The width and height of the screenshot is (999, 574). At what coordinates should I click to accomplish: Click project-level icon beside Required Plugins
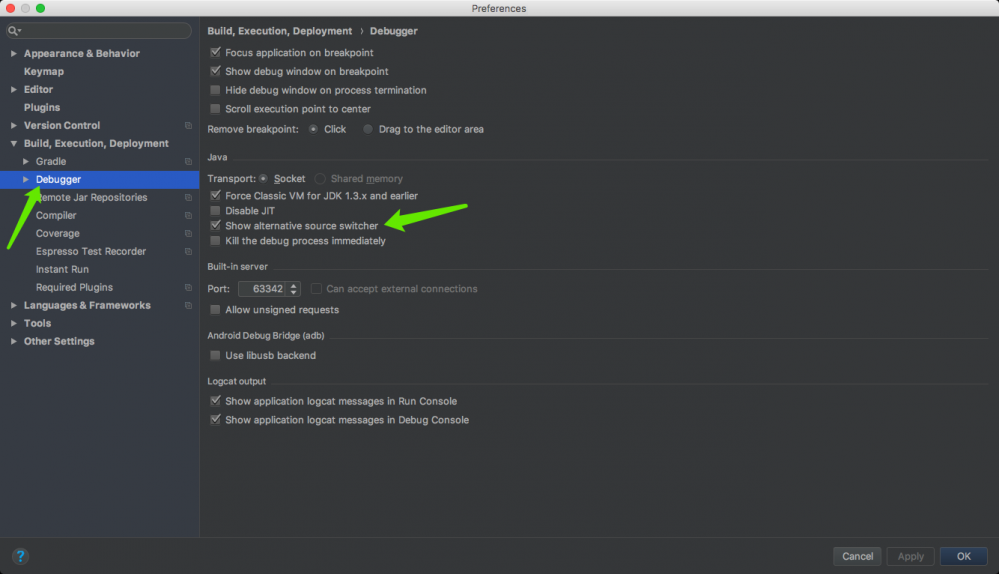[x=188, y=287]
